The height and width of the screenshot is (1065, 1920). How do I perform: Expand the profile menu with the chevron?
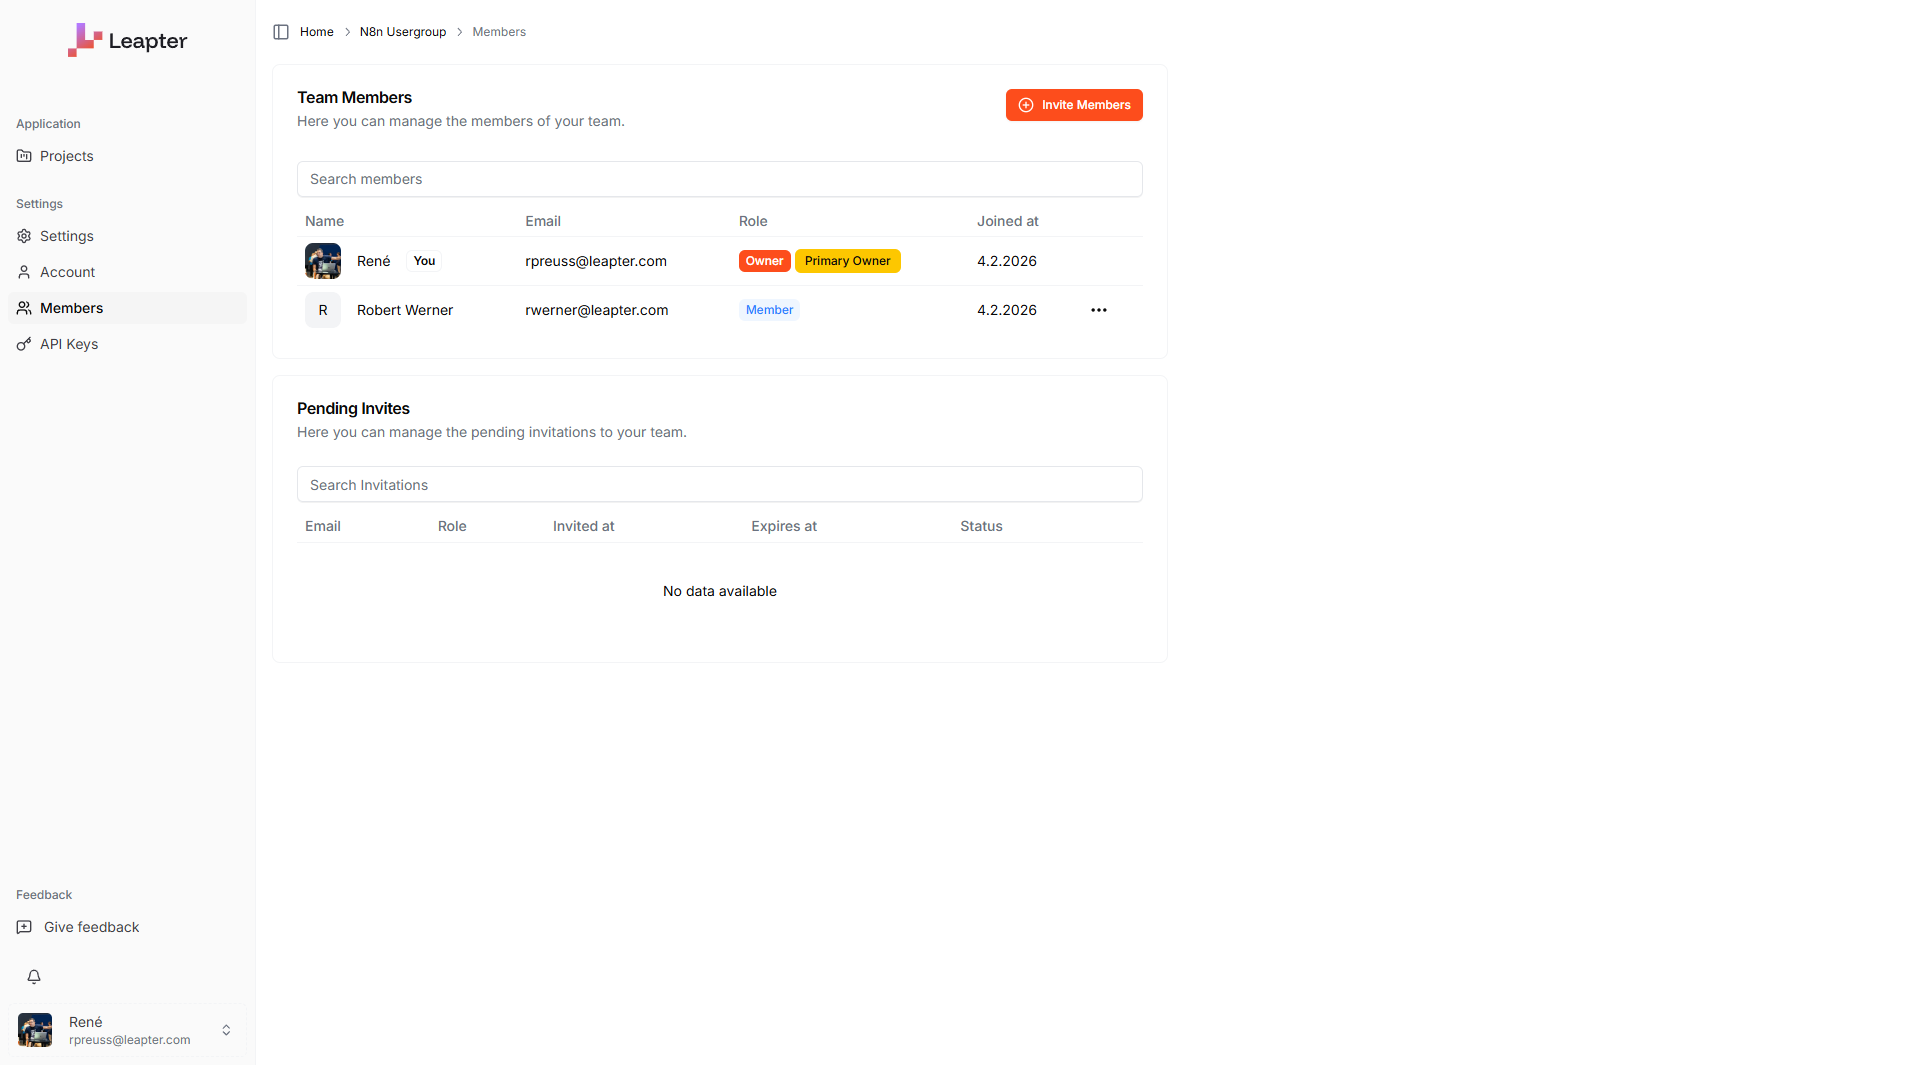pos(227,1030)
